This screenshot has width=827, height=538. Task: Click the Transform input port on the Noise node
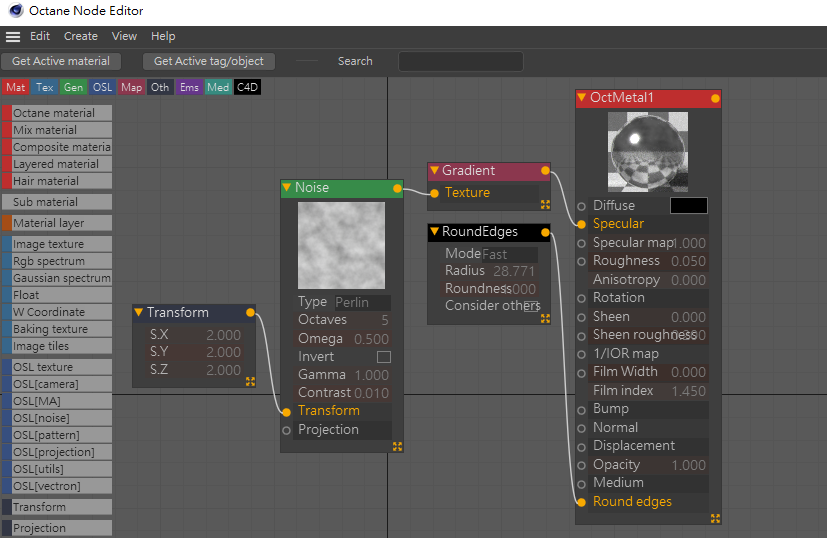[286, 412]
